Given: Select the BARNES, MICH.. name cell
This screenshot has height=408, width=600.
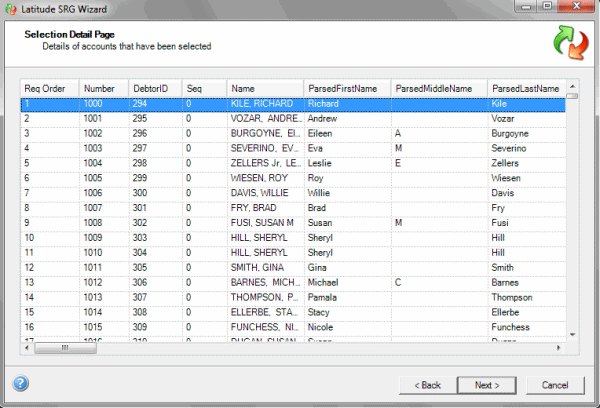Looking at the screenshot, I should point(266,283).
